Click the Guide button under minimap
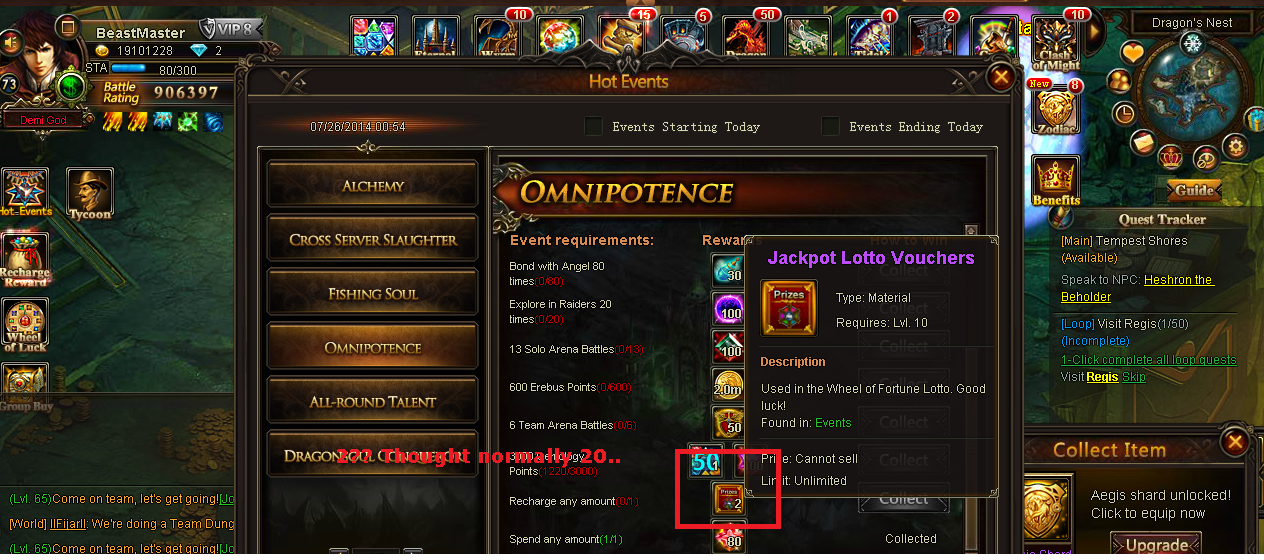The width and height of the screenshot is (1264, 560). [1195, 190]
